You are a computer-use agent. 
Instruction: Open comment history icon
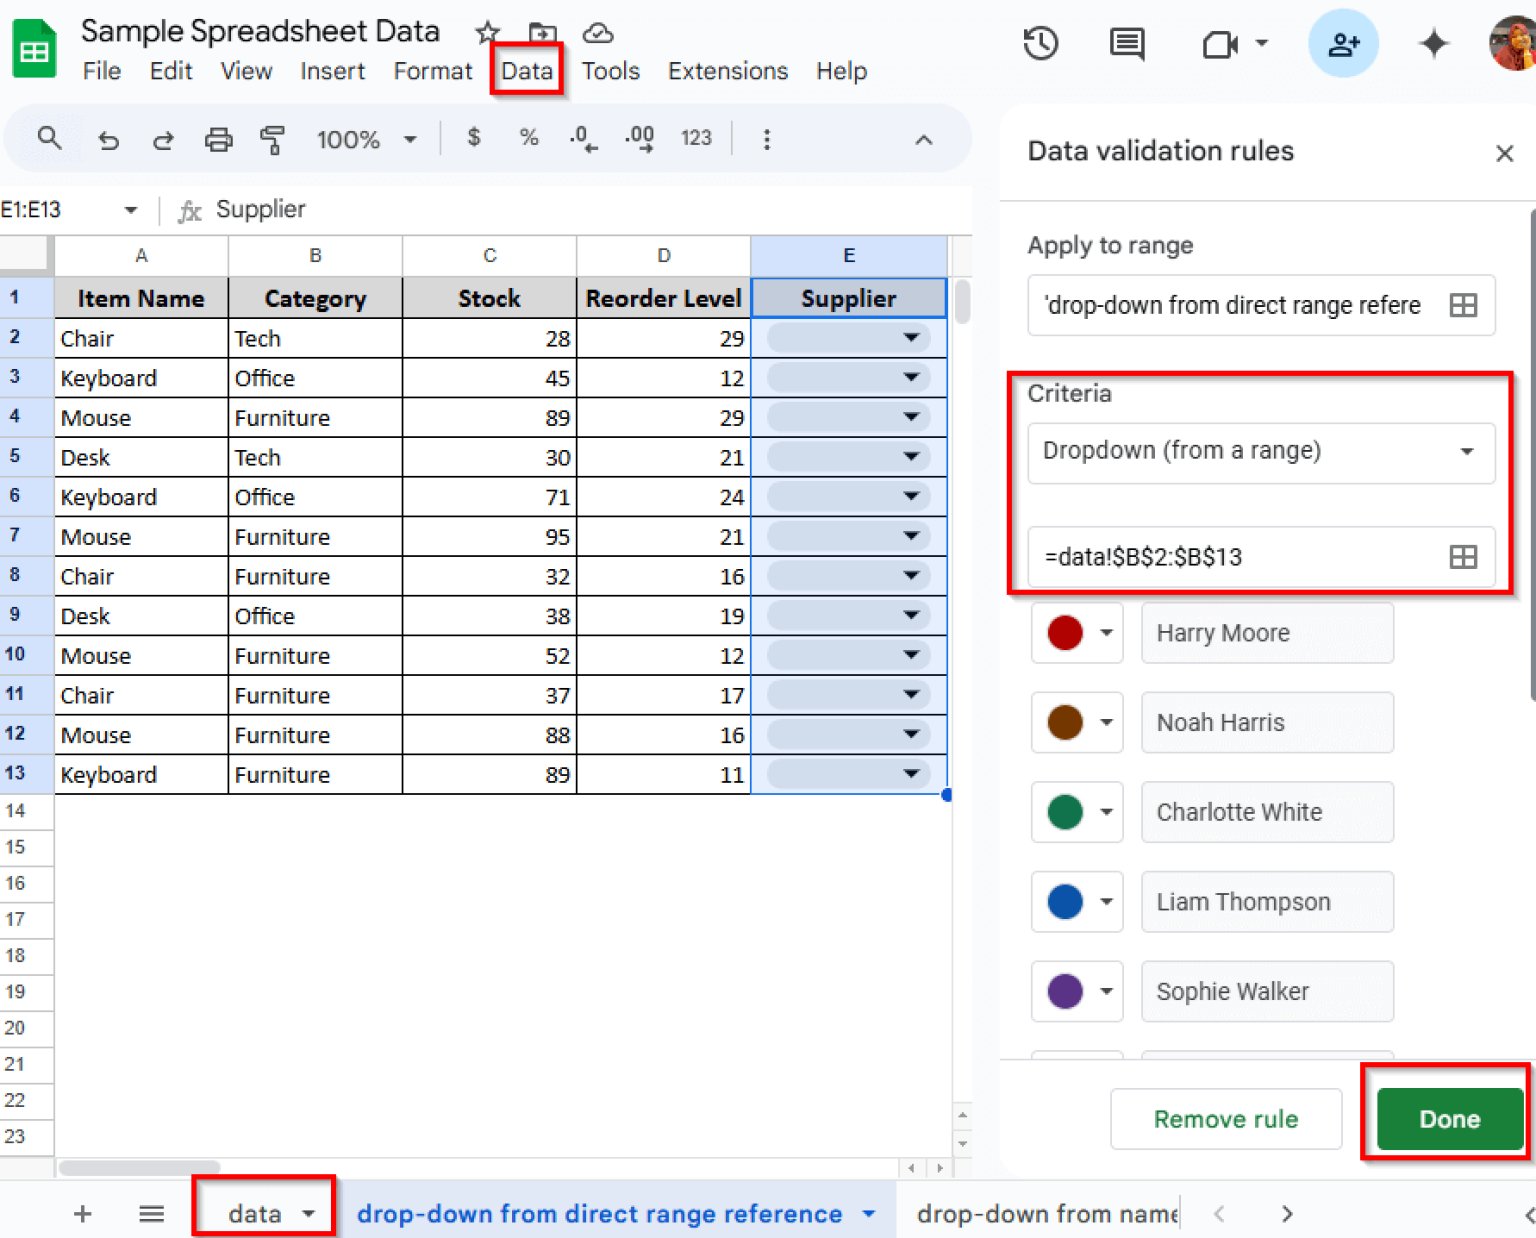1126,44
